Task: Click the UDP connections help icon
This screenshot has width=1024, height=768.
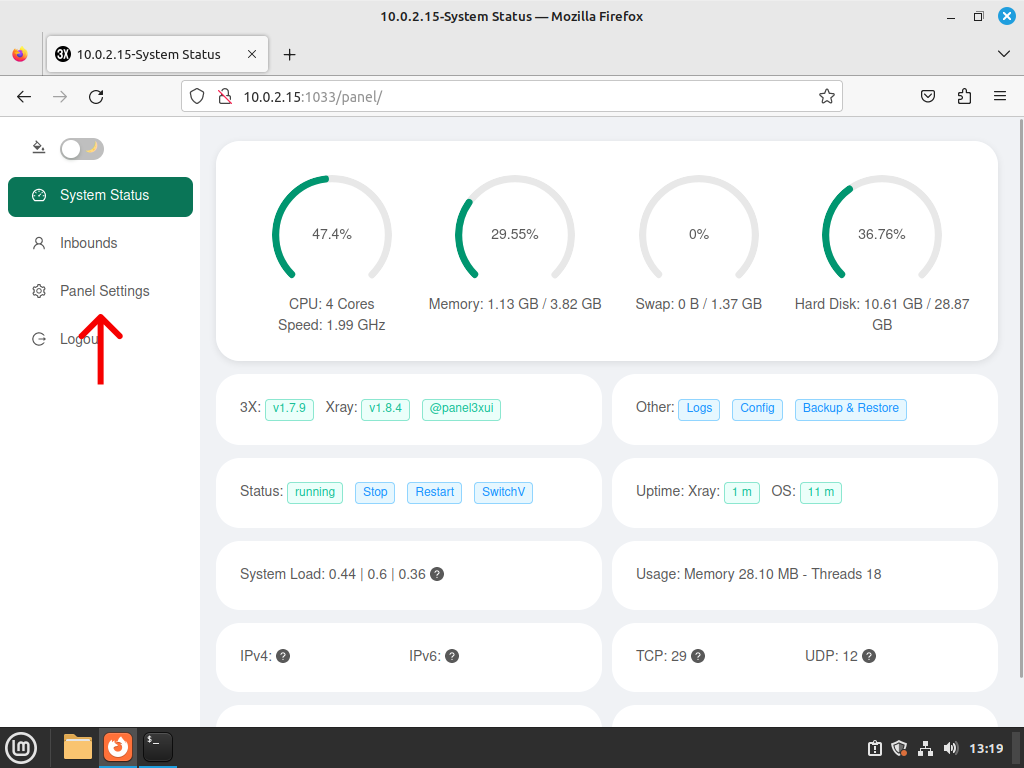Action: pos(869,656)
